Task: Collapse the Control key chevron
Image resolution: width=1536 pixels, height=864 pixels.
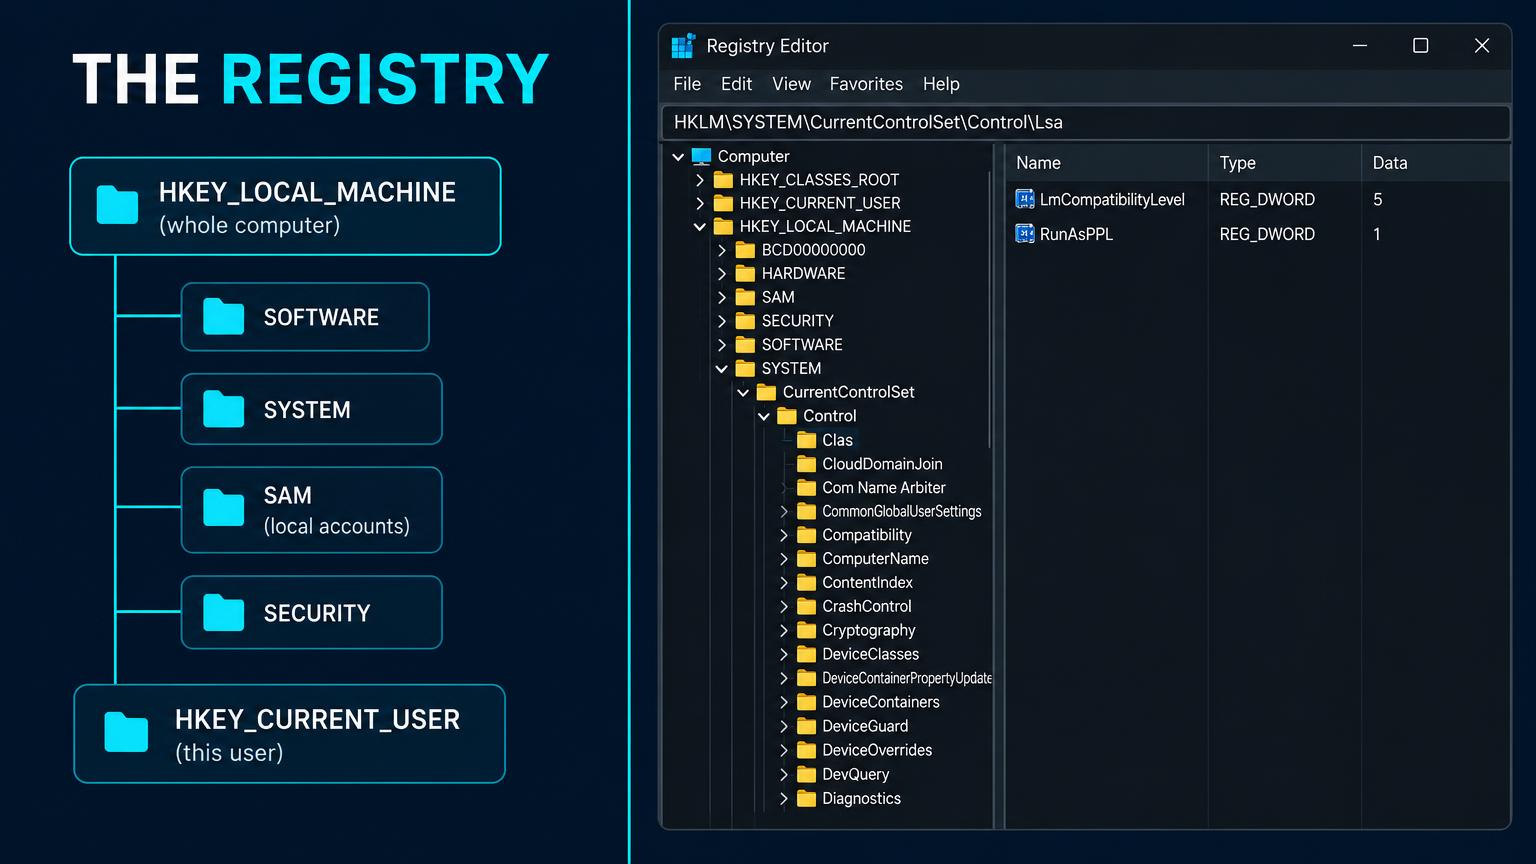Action: 764,416
